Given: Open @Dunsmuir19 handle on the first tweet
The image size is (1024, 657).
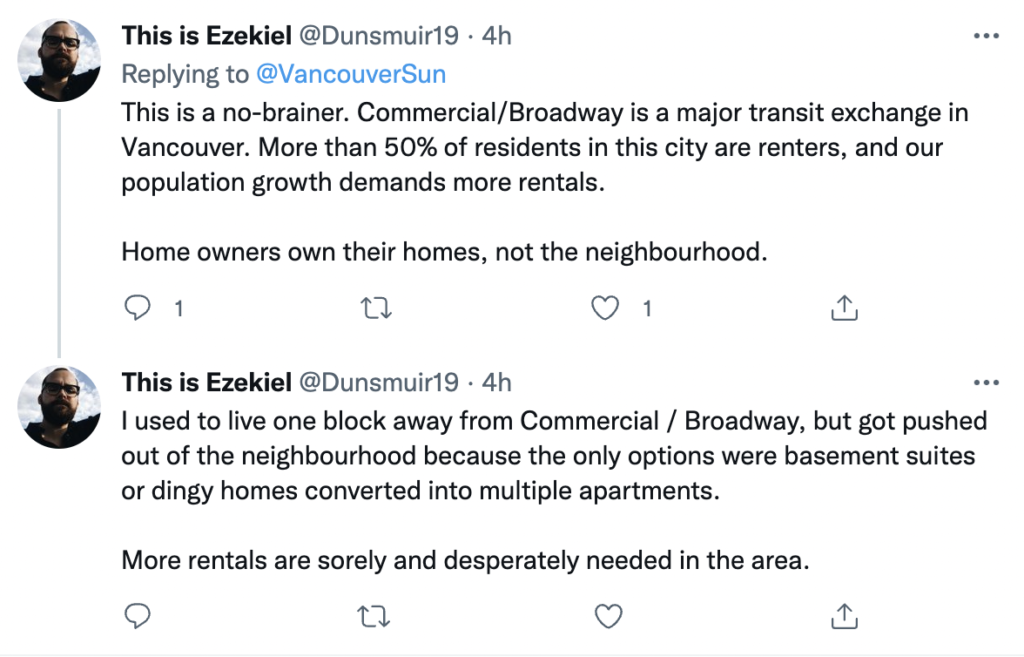Looking at the screenshot, I should [x=379, y=36].
